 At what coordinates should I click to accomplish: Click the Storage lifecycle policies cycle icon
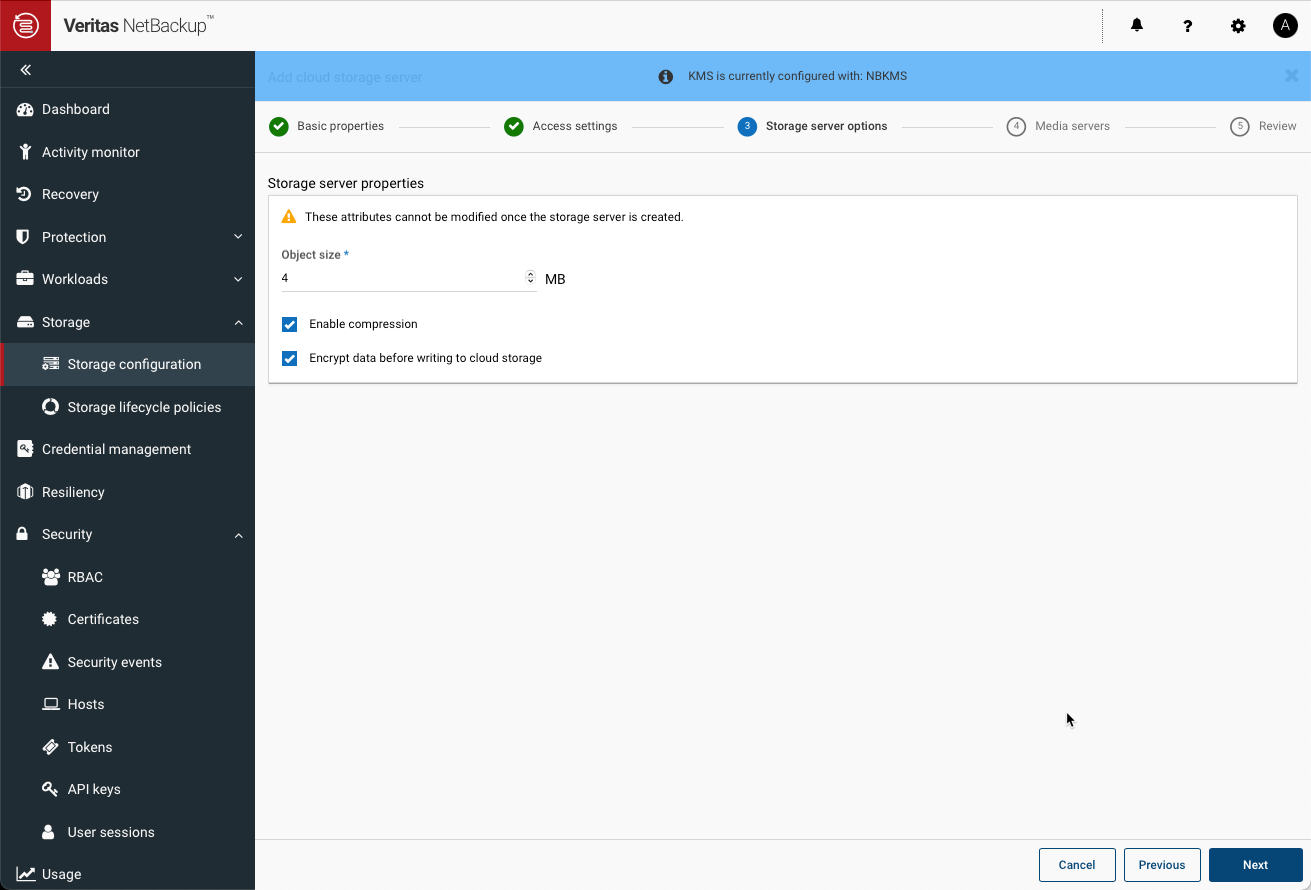point(50,407)
